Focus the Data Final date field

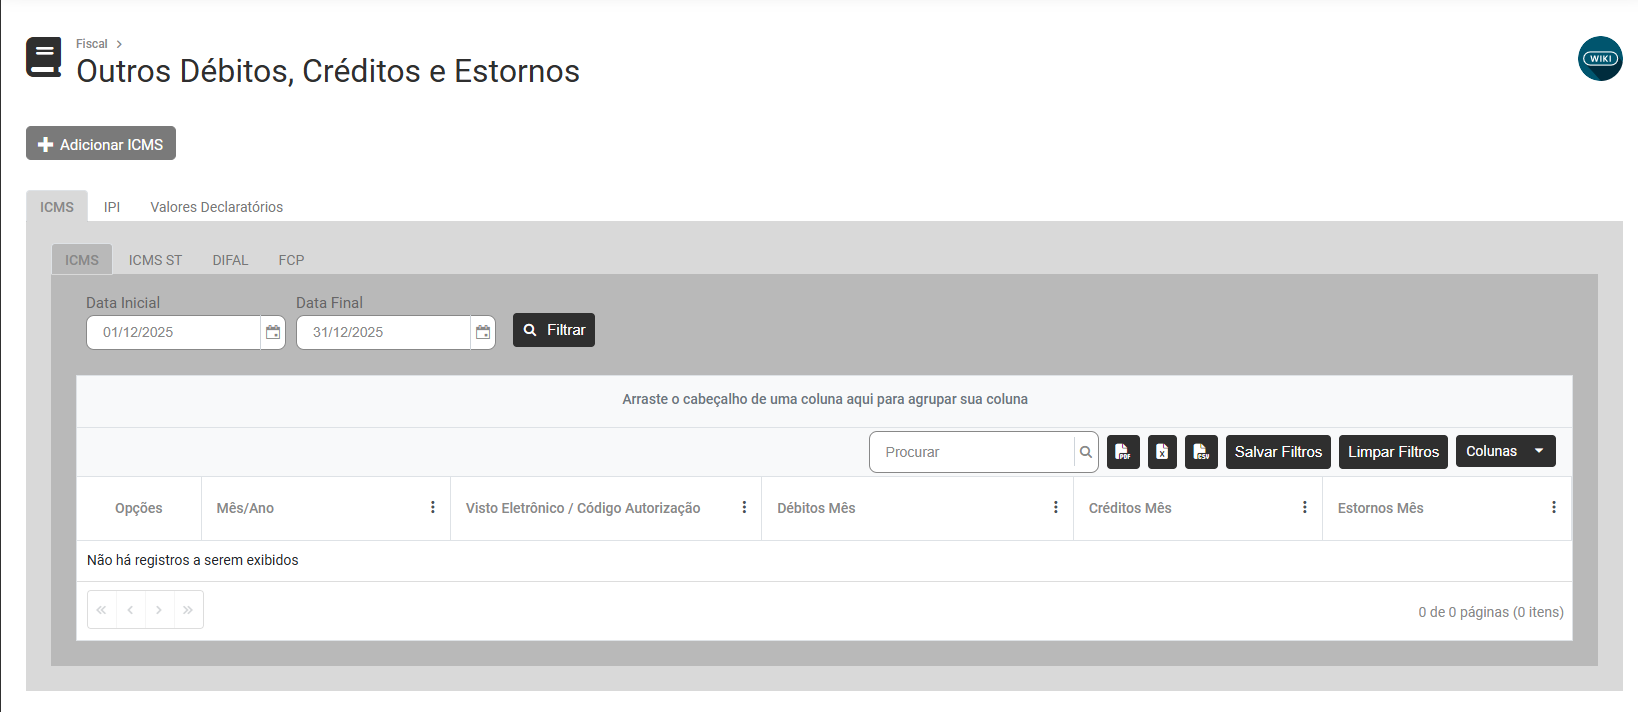tap(383, 332)
